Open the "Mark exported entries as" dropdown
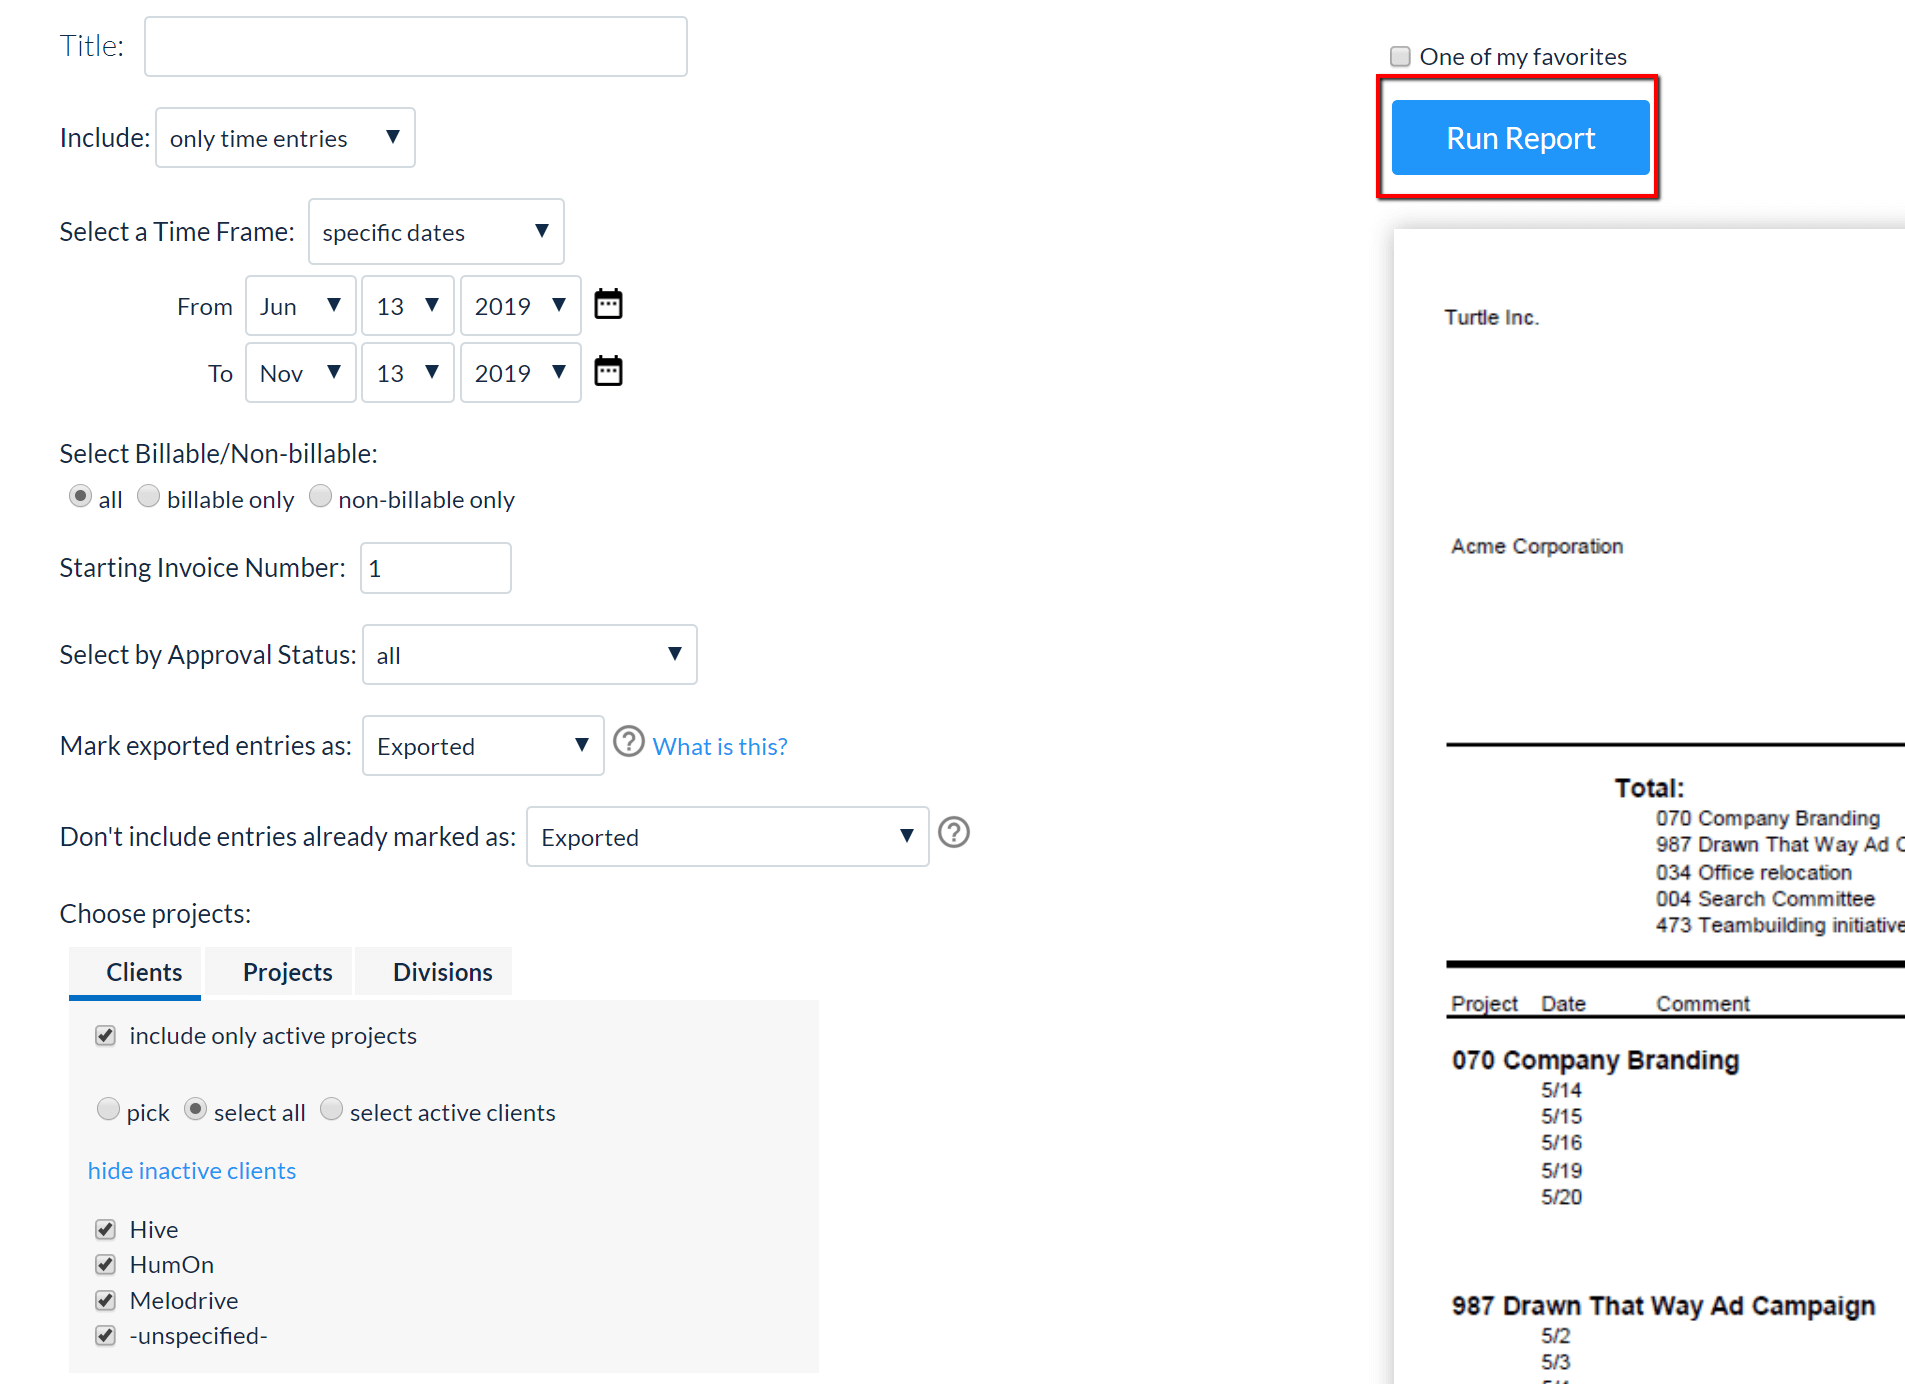This screenshot has height=1384, width=1905. [x=483, y=745]
